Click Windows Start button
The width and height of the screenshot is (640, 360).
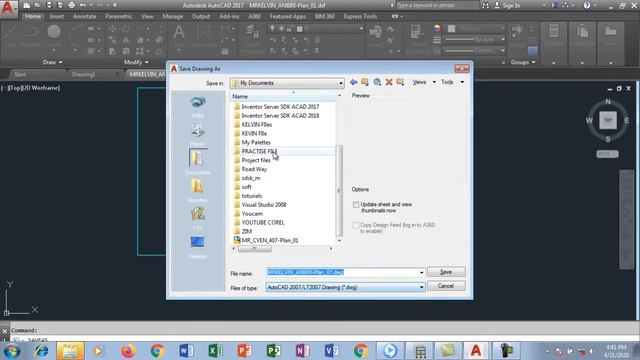(11, 351)
